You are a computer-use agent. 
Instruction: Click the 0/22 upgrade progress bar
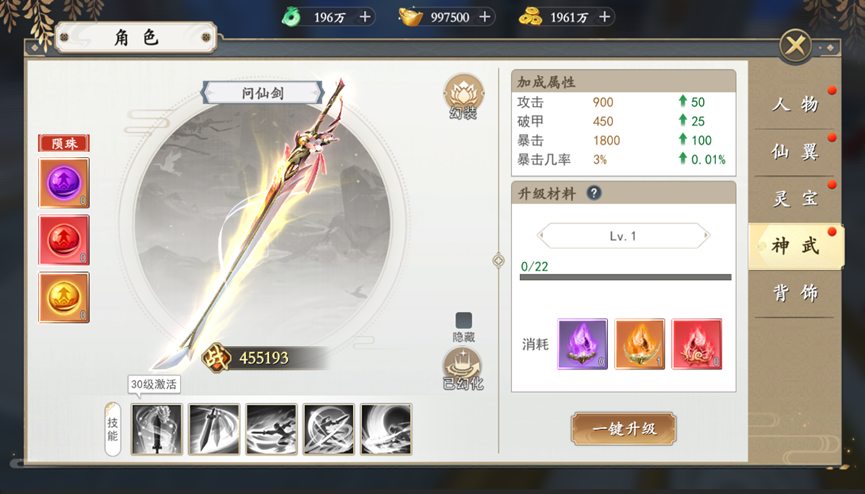click(626, 277)
